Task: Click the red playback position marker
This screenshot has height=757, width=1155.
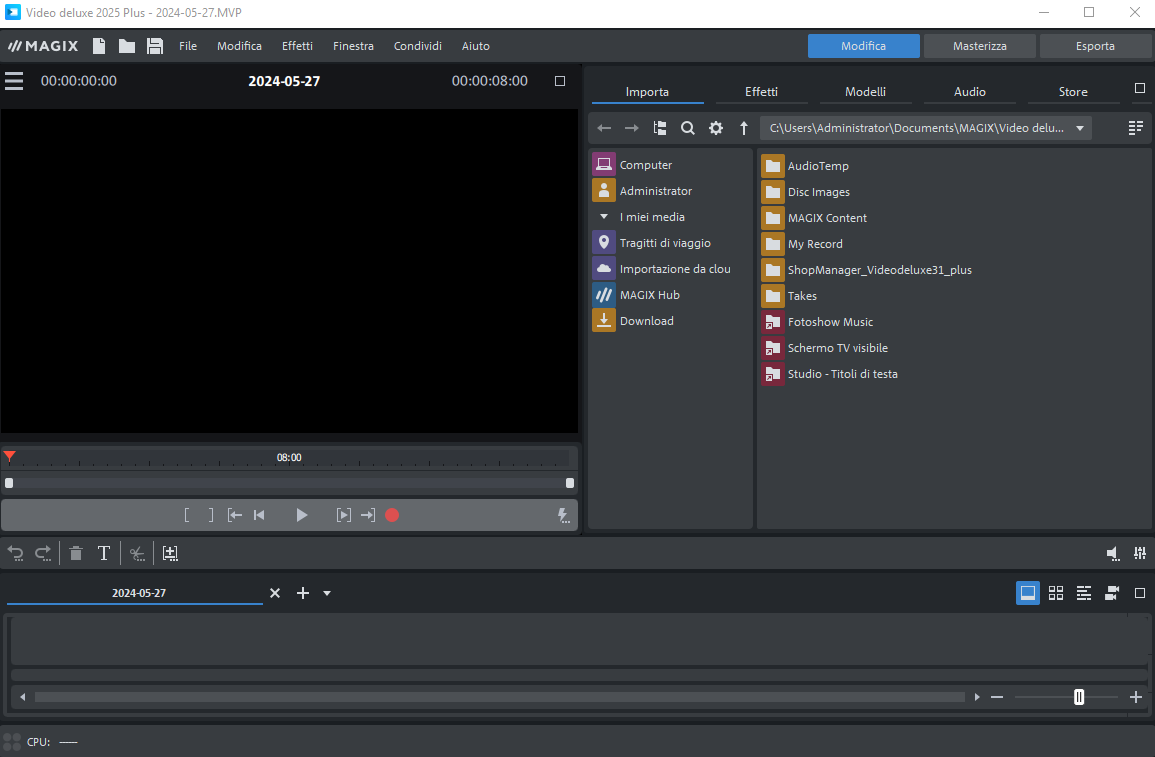Action: (x=10, y=457)
